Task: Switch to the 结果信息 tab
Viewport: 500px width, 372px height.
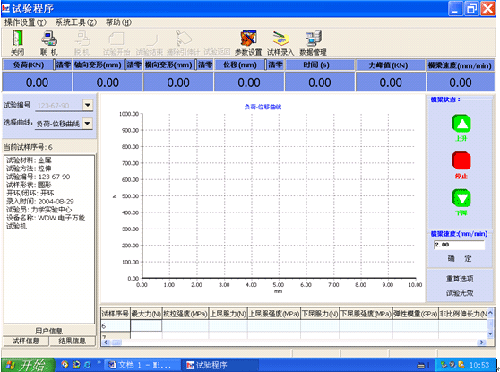Action: click(72, 341)
